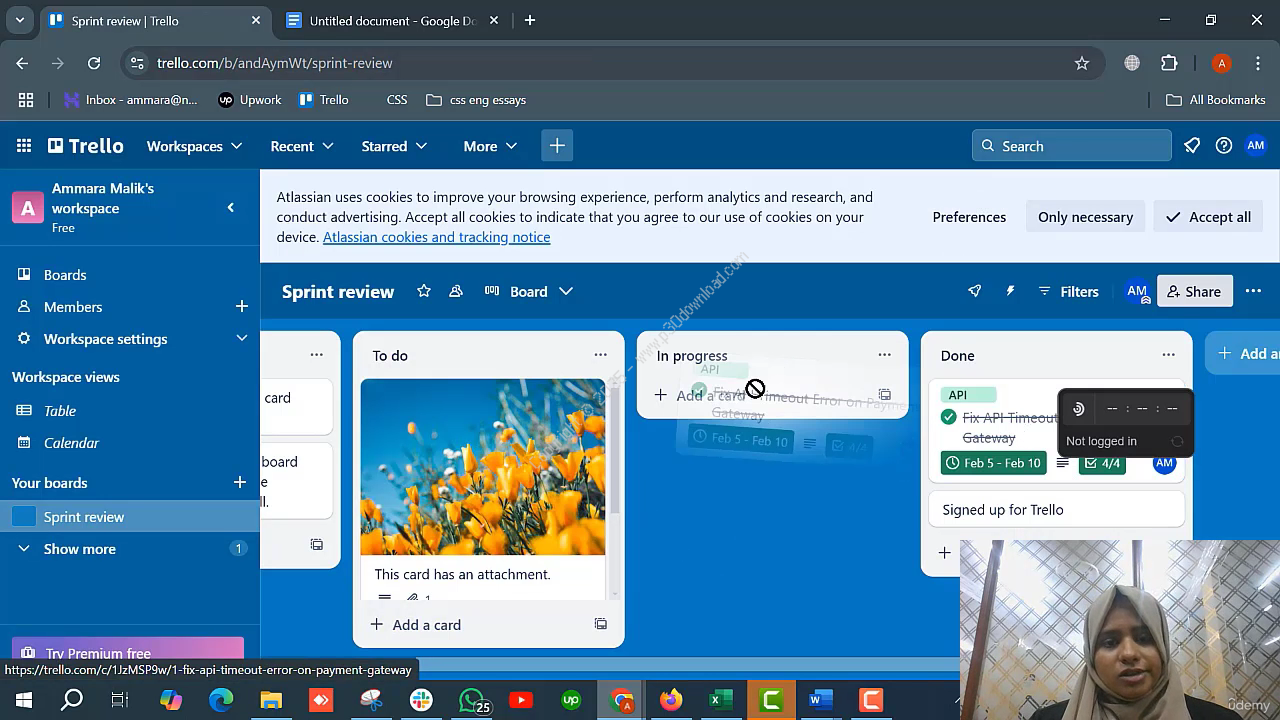Open the Trello app switcher grid
This screenshot has height=720, width=1280.
[24, 146]
